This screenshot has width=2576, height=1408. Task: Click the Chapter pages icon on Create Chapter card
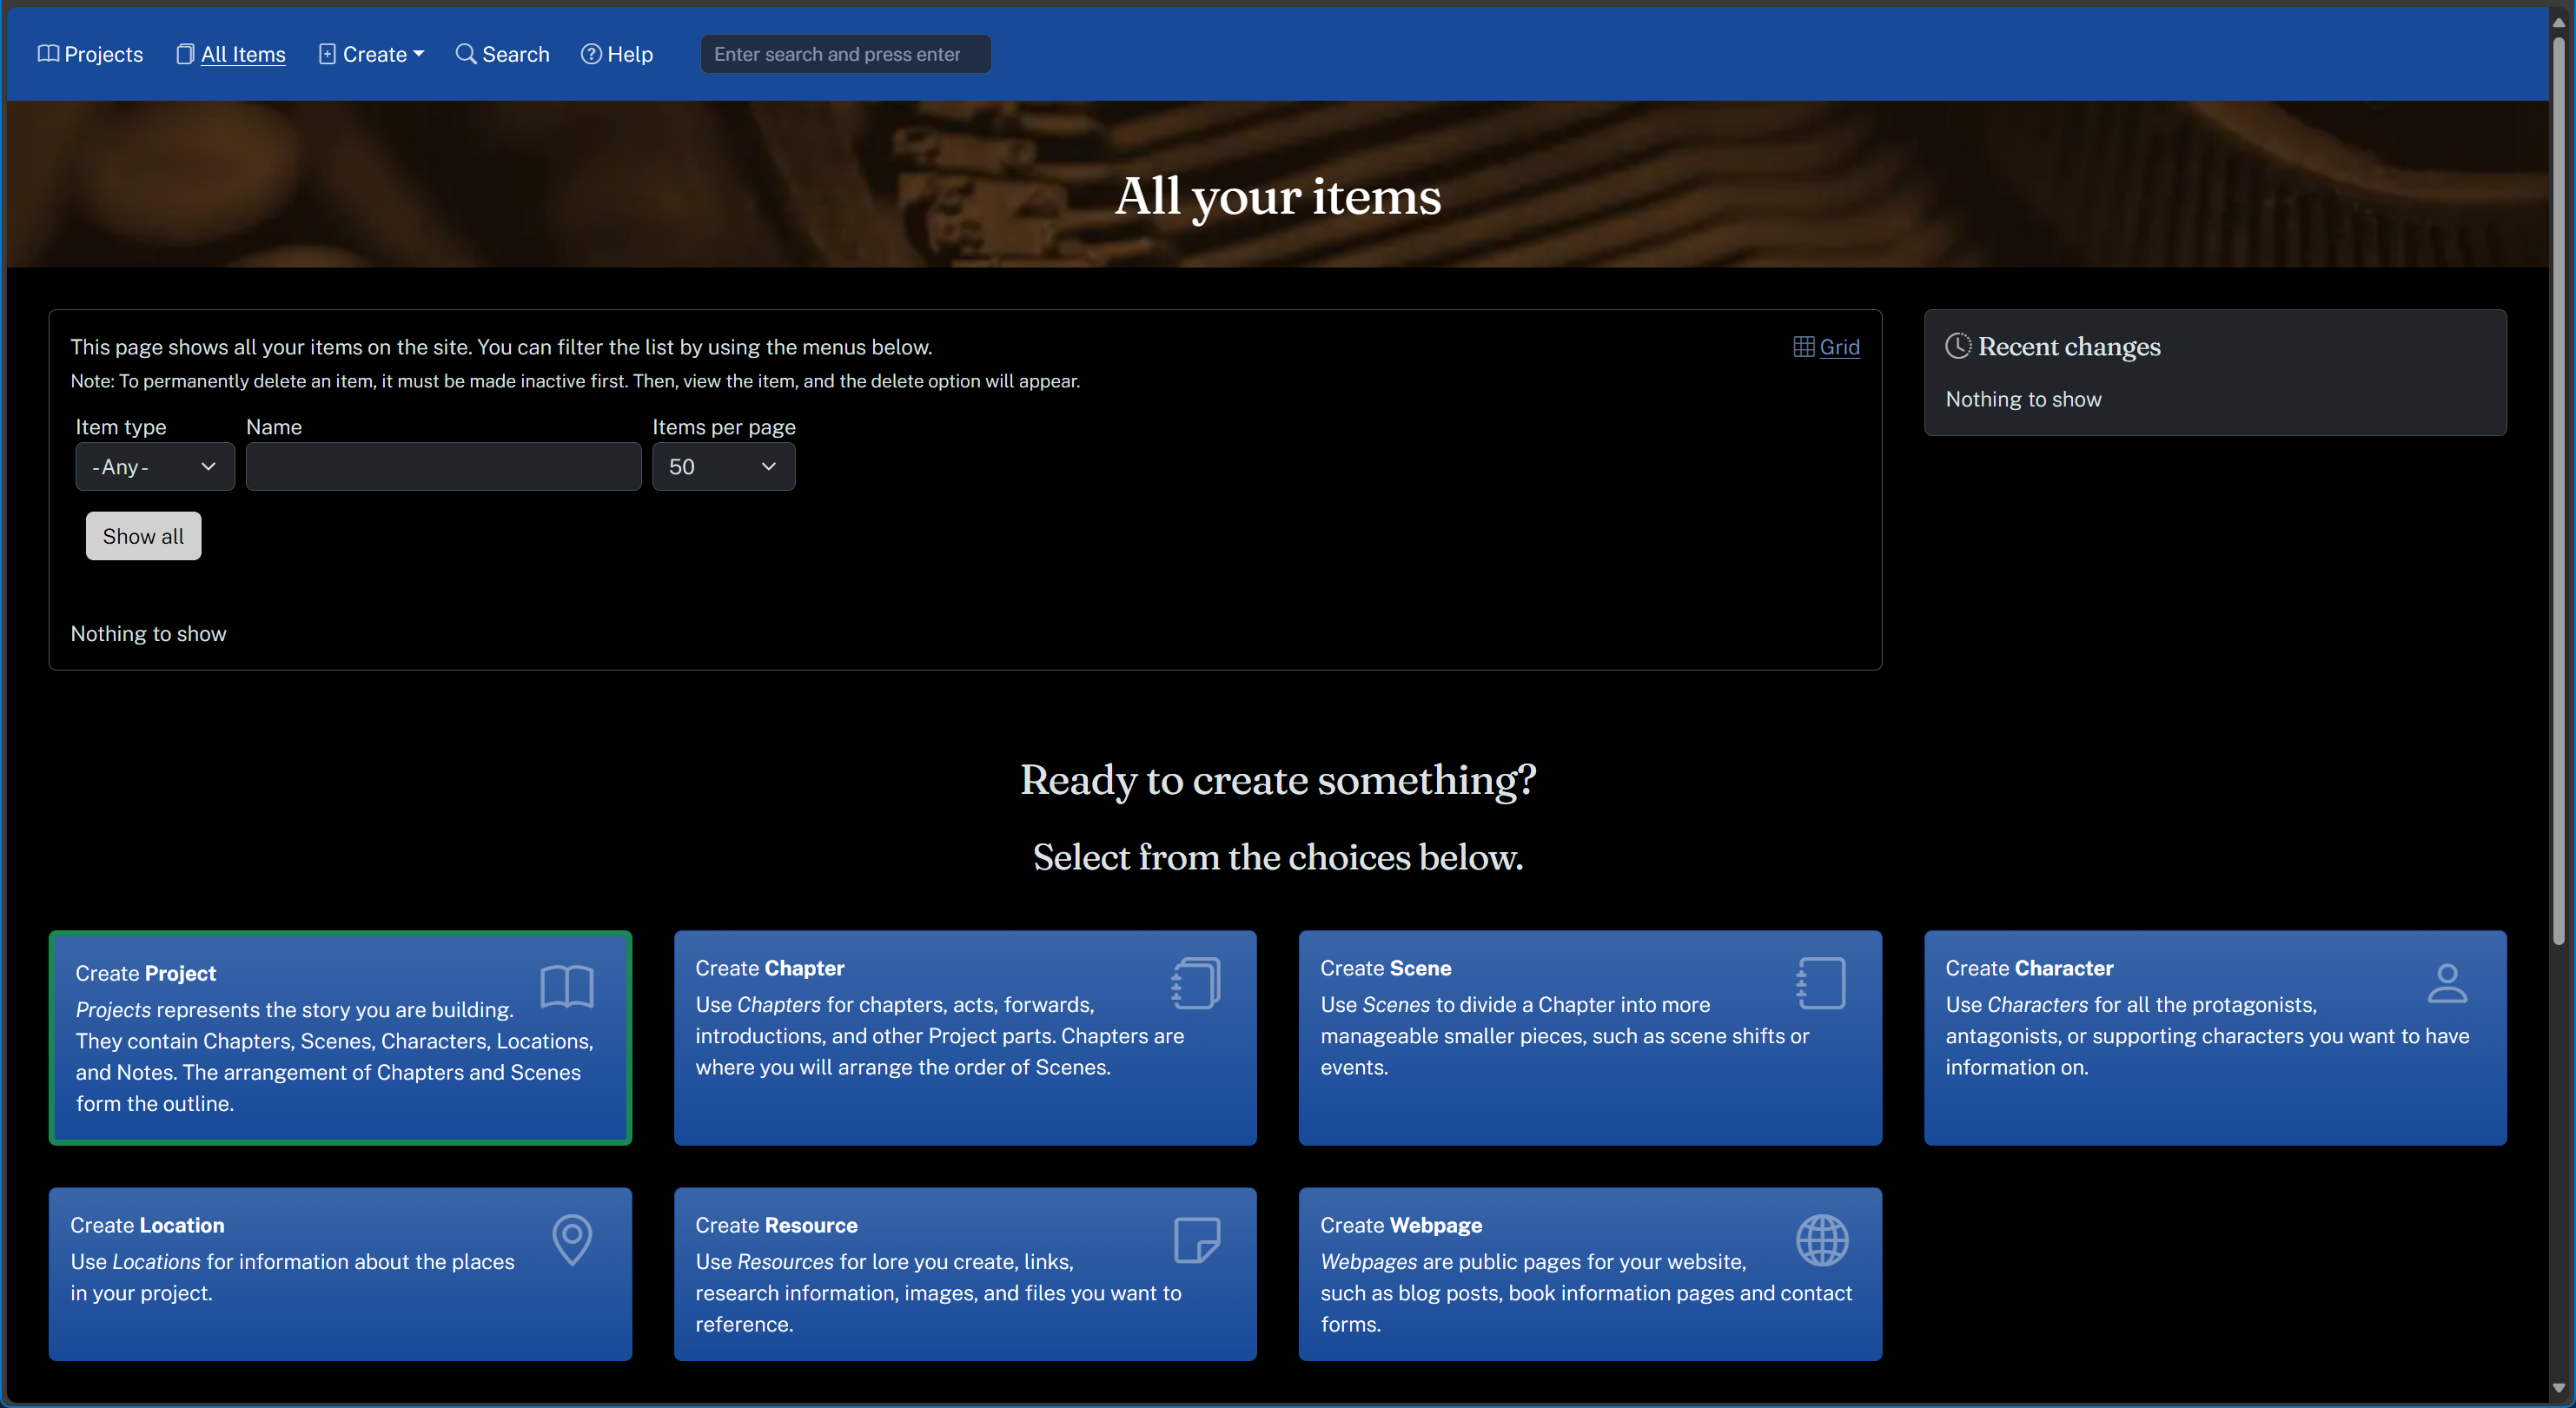[x=1196, y=983]
